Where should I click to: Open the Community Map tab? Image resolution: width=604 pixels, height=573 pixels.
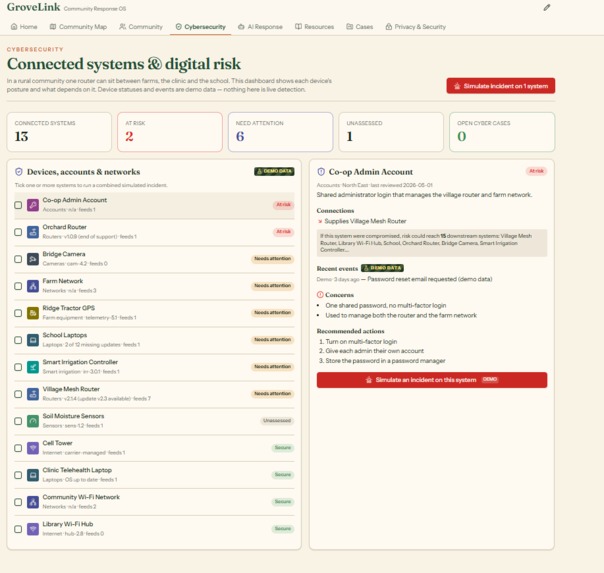tap(78, 27)
